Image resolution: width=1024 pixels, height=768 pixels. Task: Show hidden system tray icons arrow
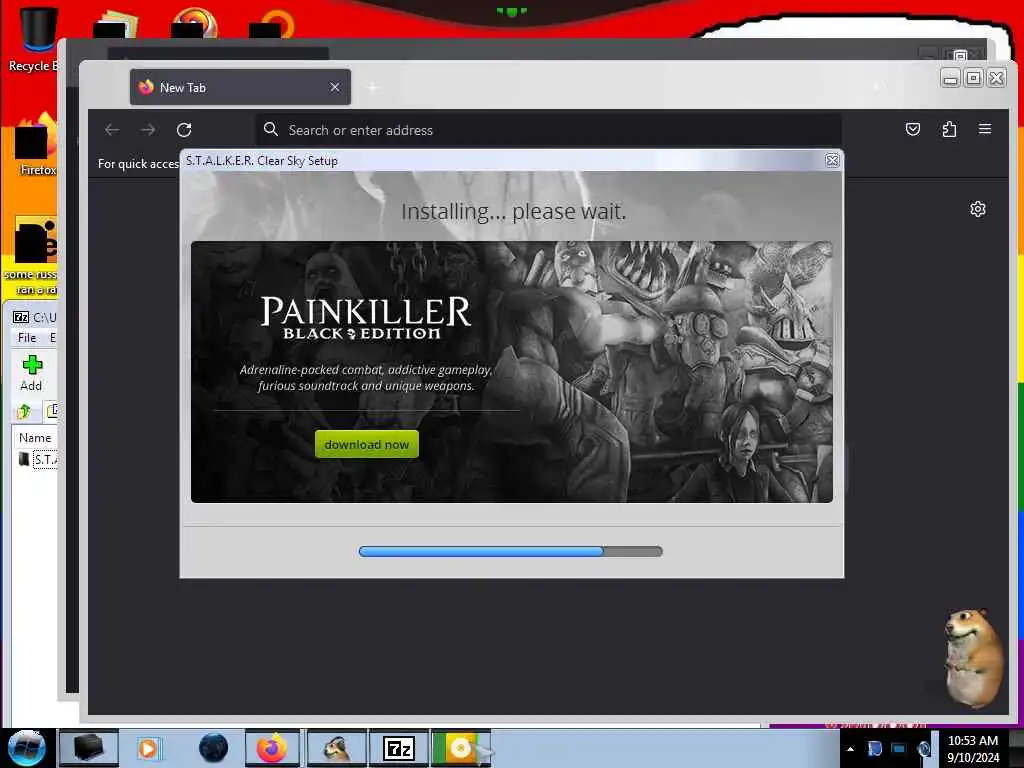850,748
